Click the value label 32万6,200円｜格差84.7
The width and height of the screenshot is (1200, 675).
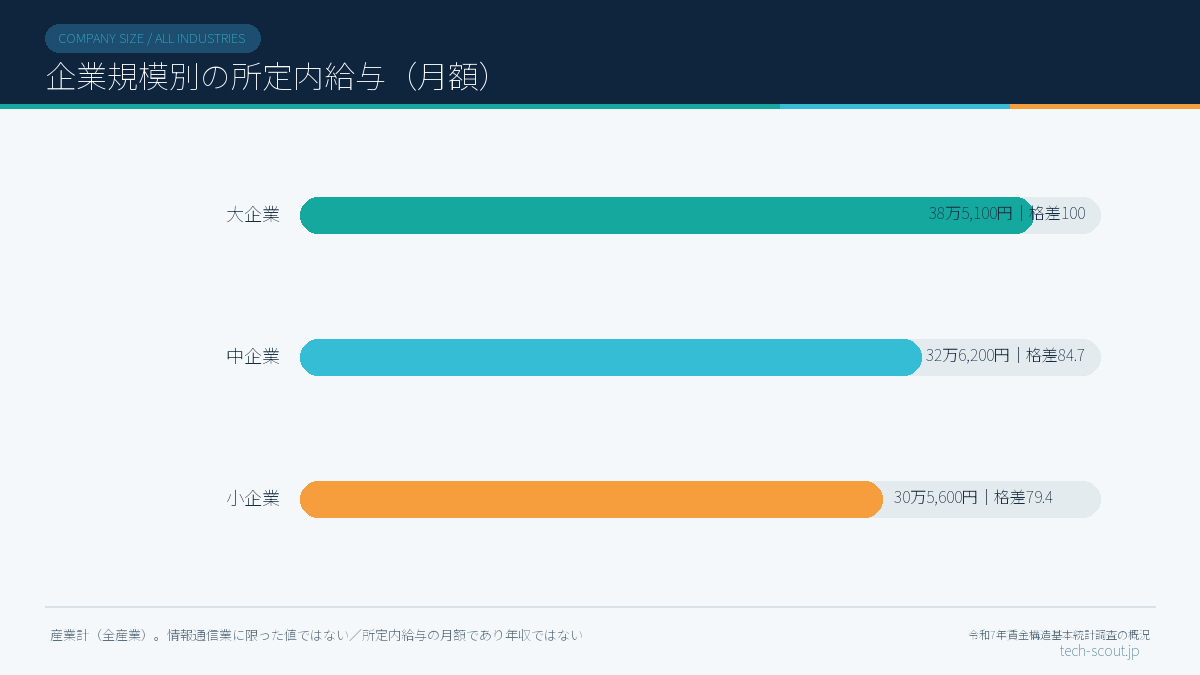point(1005,355)
